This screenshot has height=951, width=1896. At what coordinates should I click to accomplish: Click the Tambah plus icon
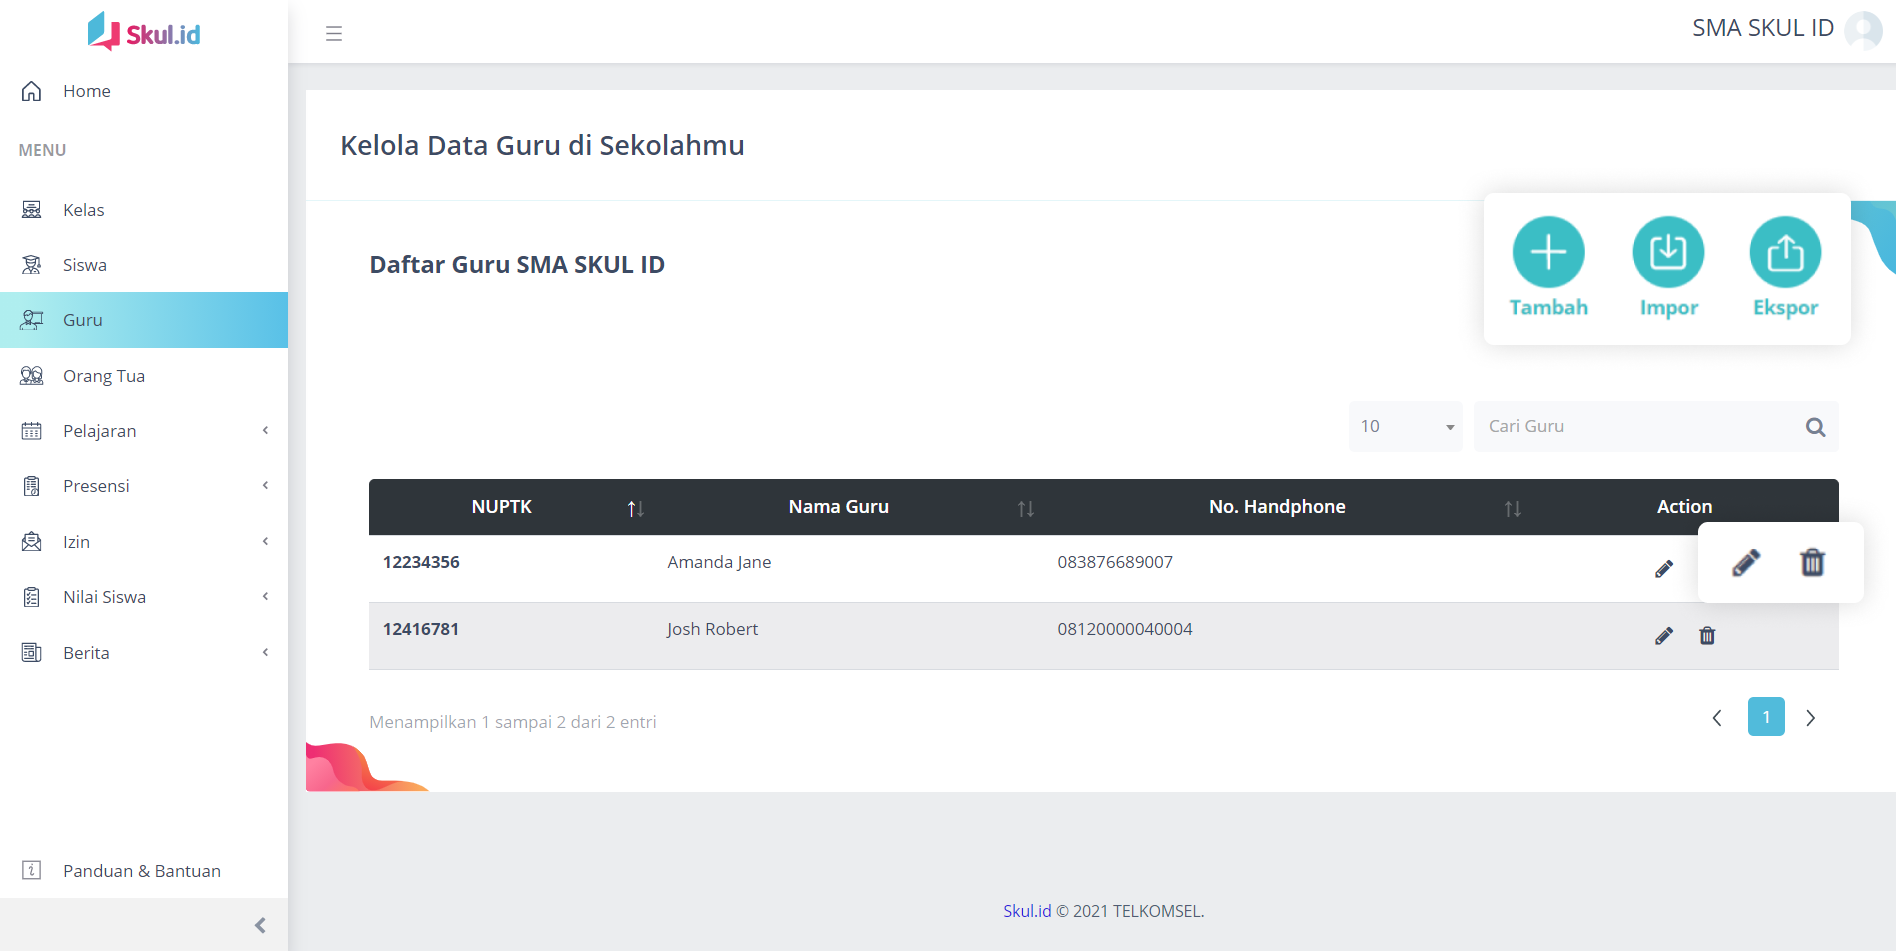pyautogui.click(x=1548, y=252)
